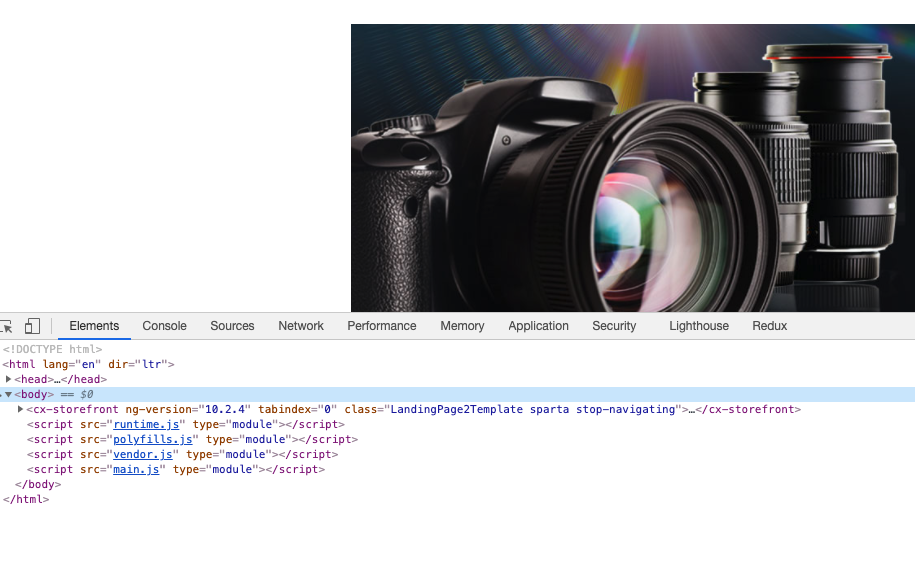Open the runtime.js script link
915x584 pixels.
146,425
